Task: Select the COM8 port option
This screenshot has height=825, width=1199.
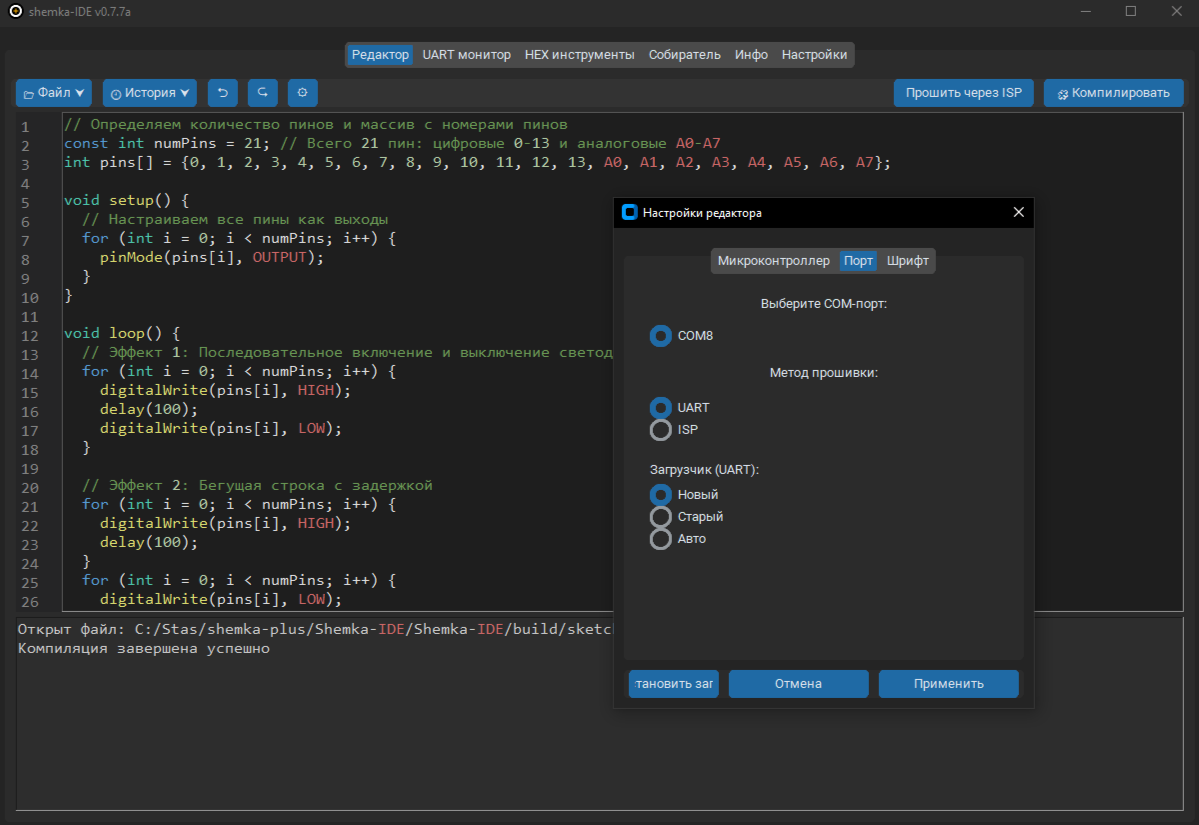Action: pyautogui.click(x=661, y=336)
